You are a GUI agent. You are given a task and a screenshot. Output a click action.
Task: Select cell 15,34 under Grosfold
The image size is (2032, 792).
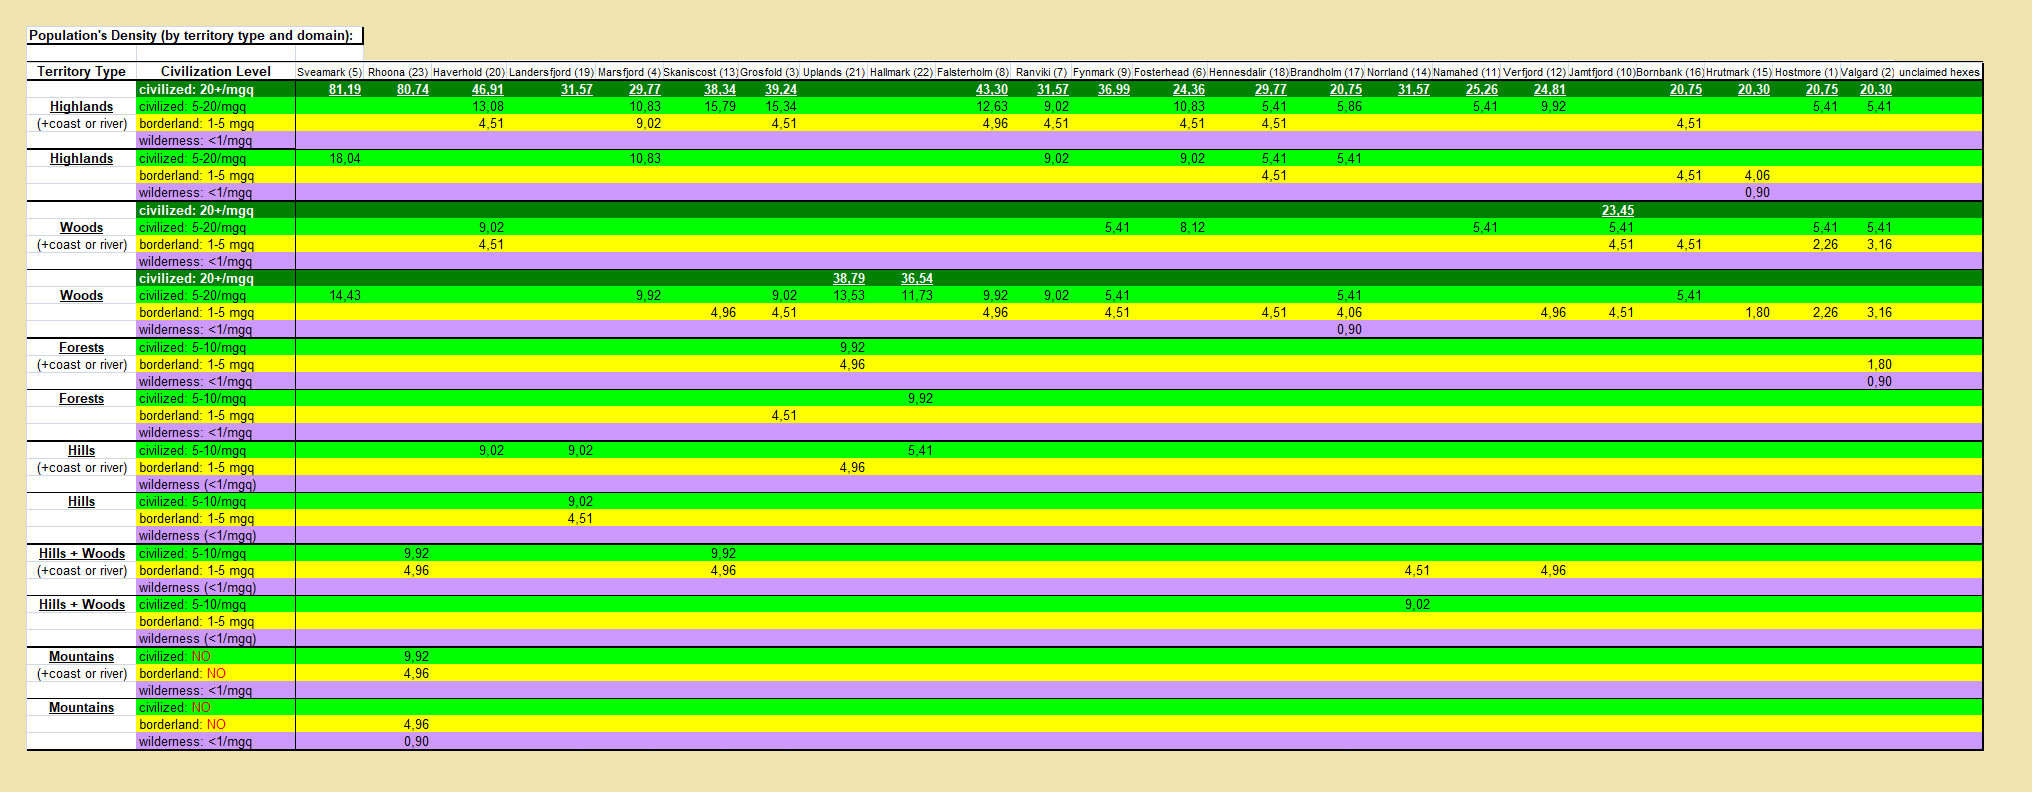point(781,106)
